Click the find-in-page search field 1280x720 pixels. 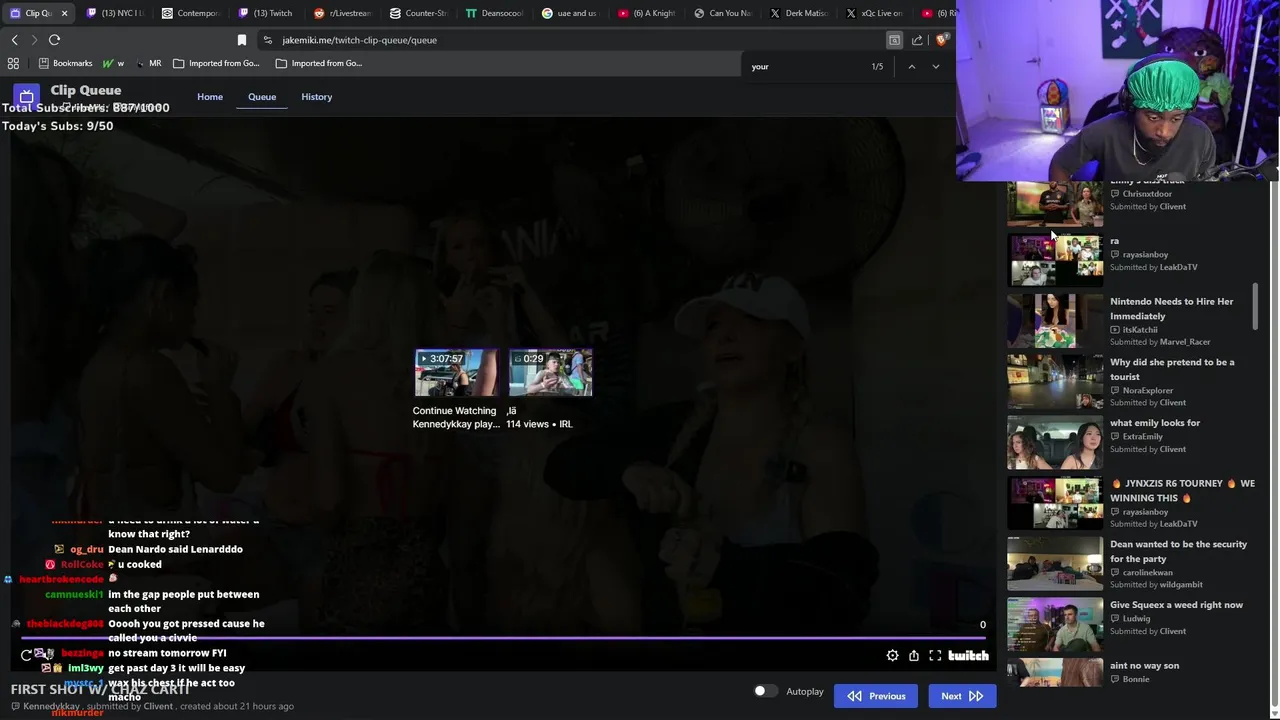pos(805,66)
